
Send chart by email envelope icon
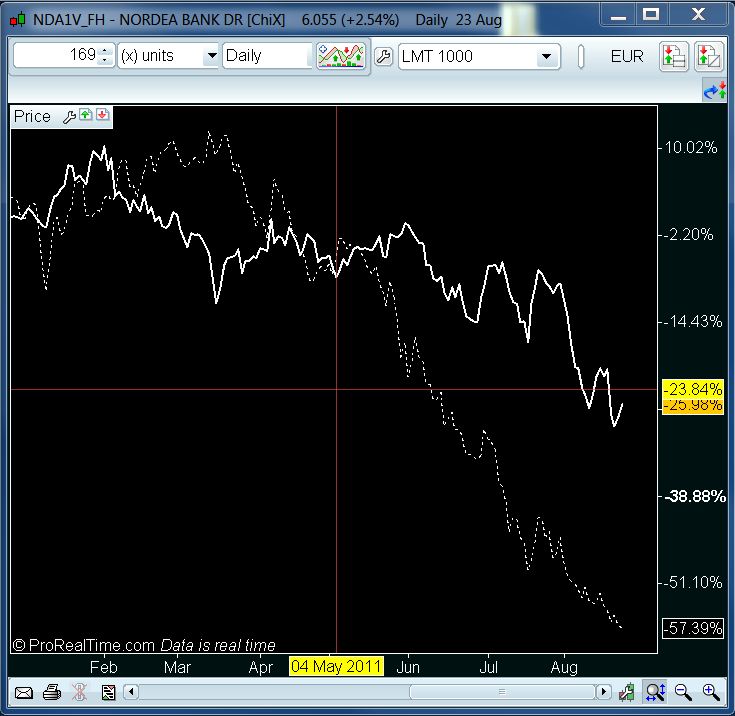coord(23,693)
